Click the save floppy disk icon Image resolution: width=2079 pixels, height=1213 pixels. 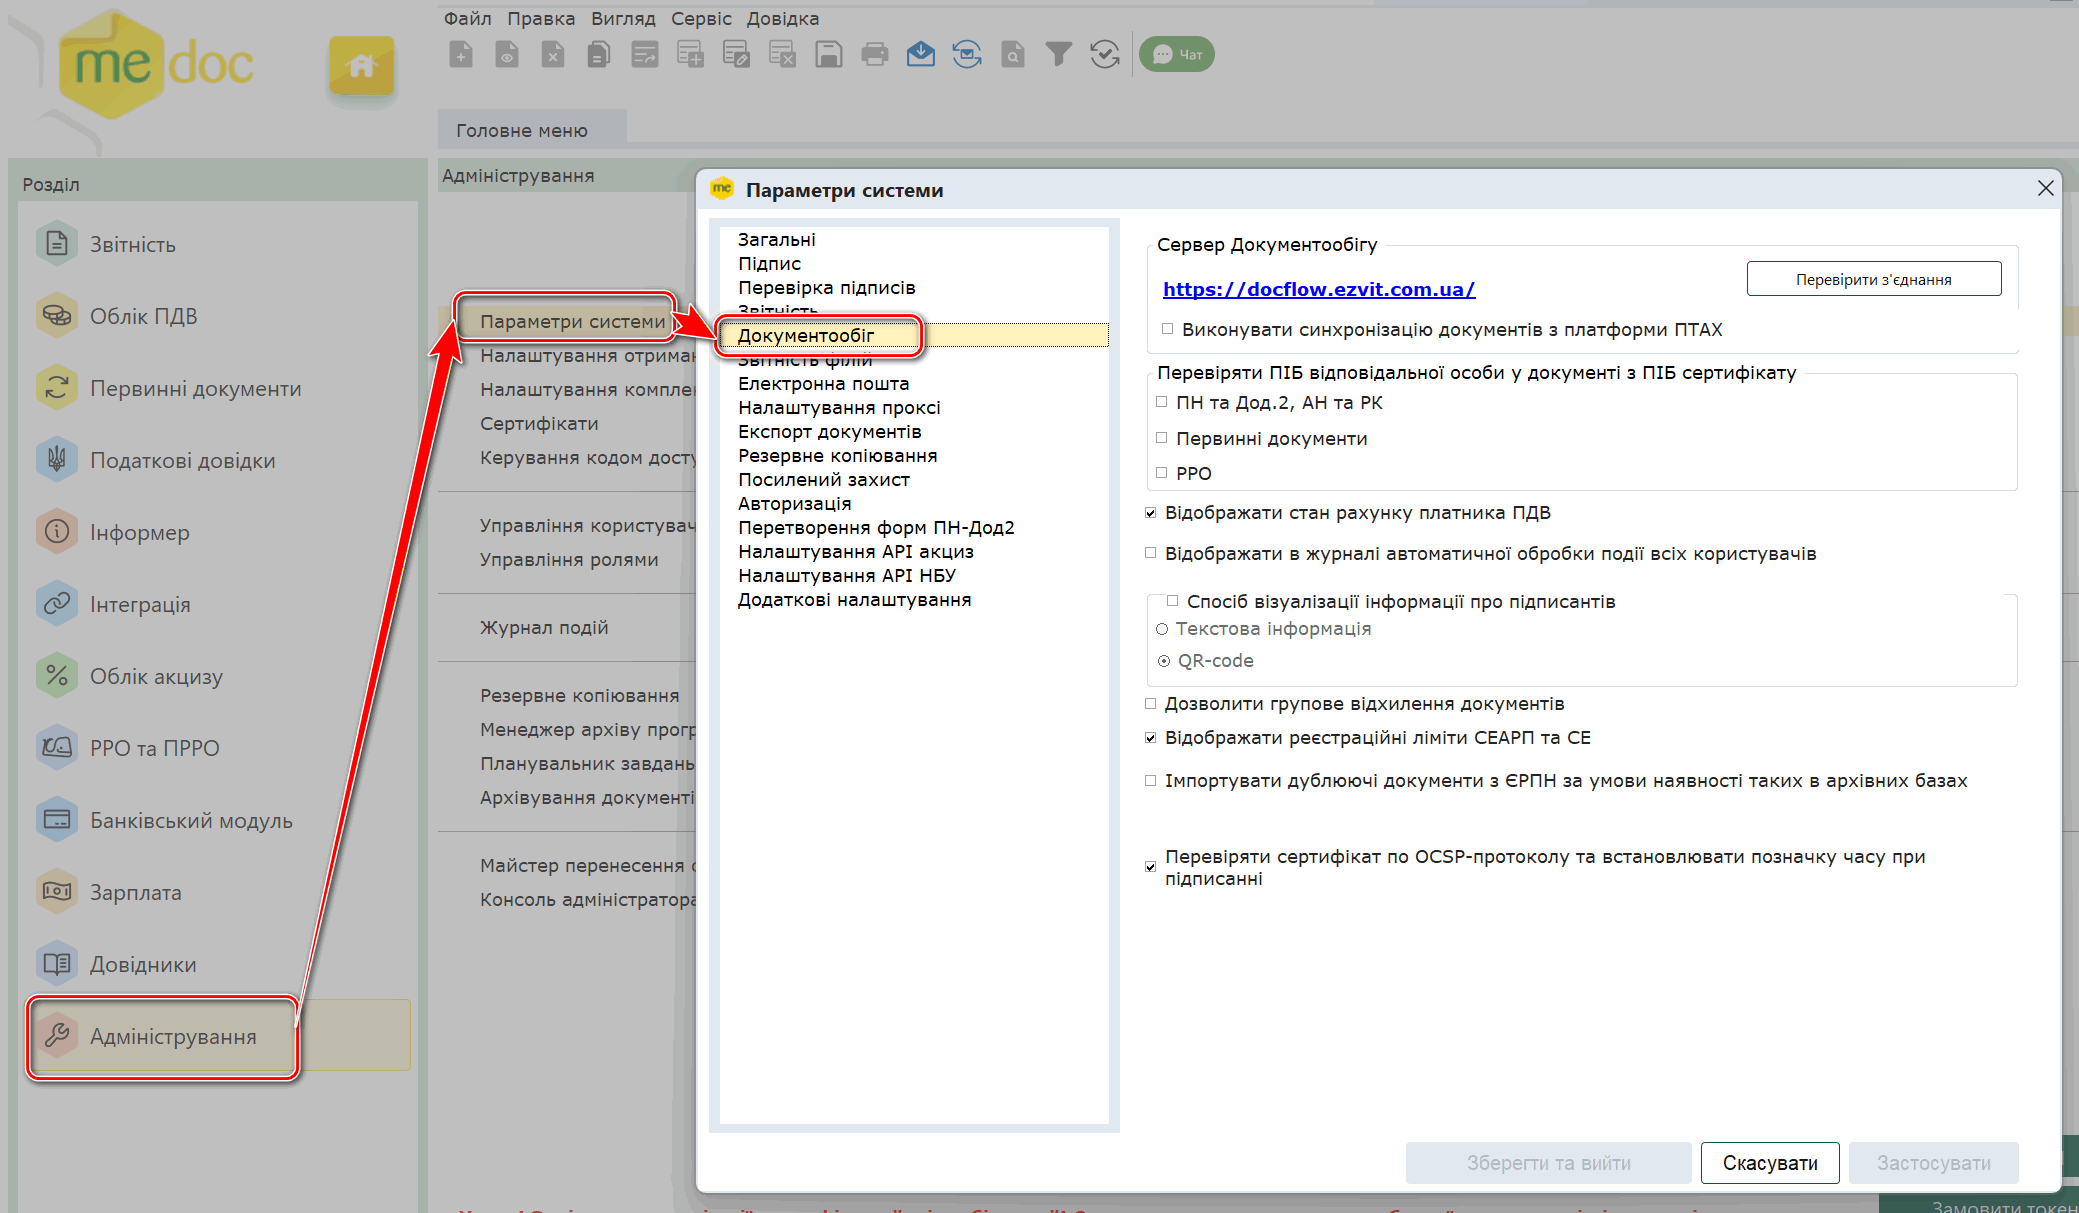click(829, 55)
